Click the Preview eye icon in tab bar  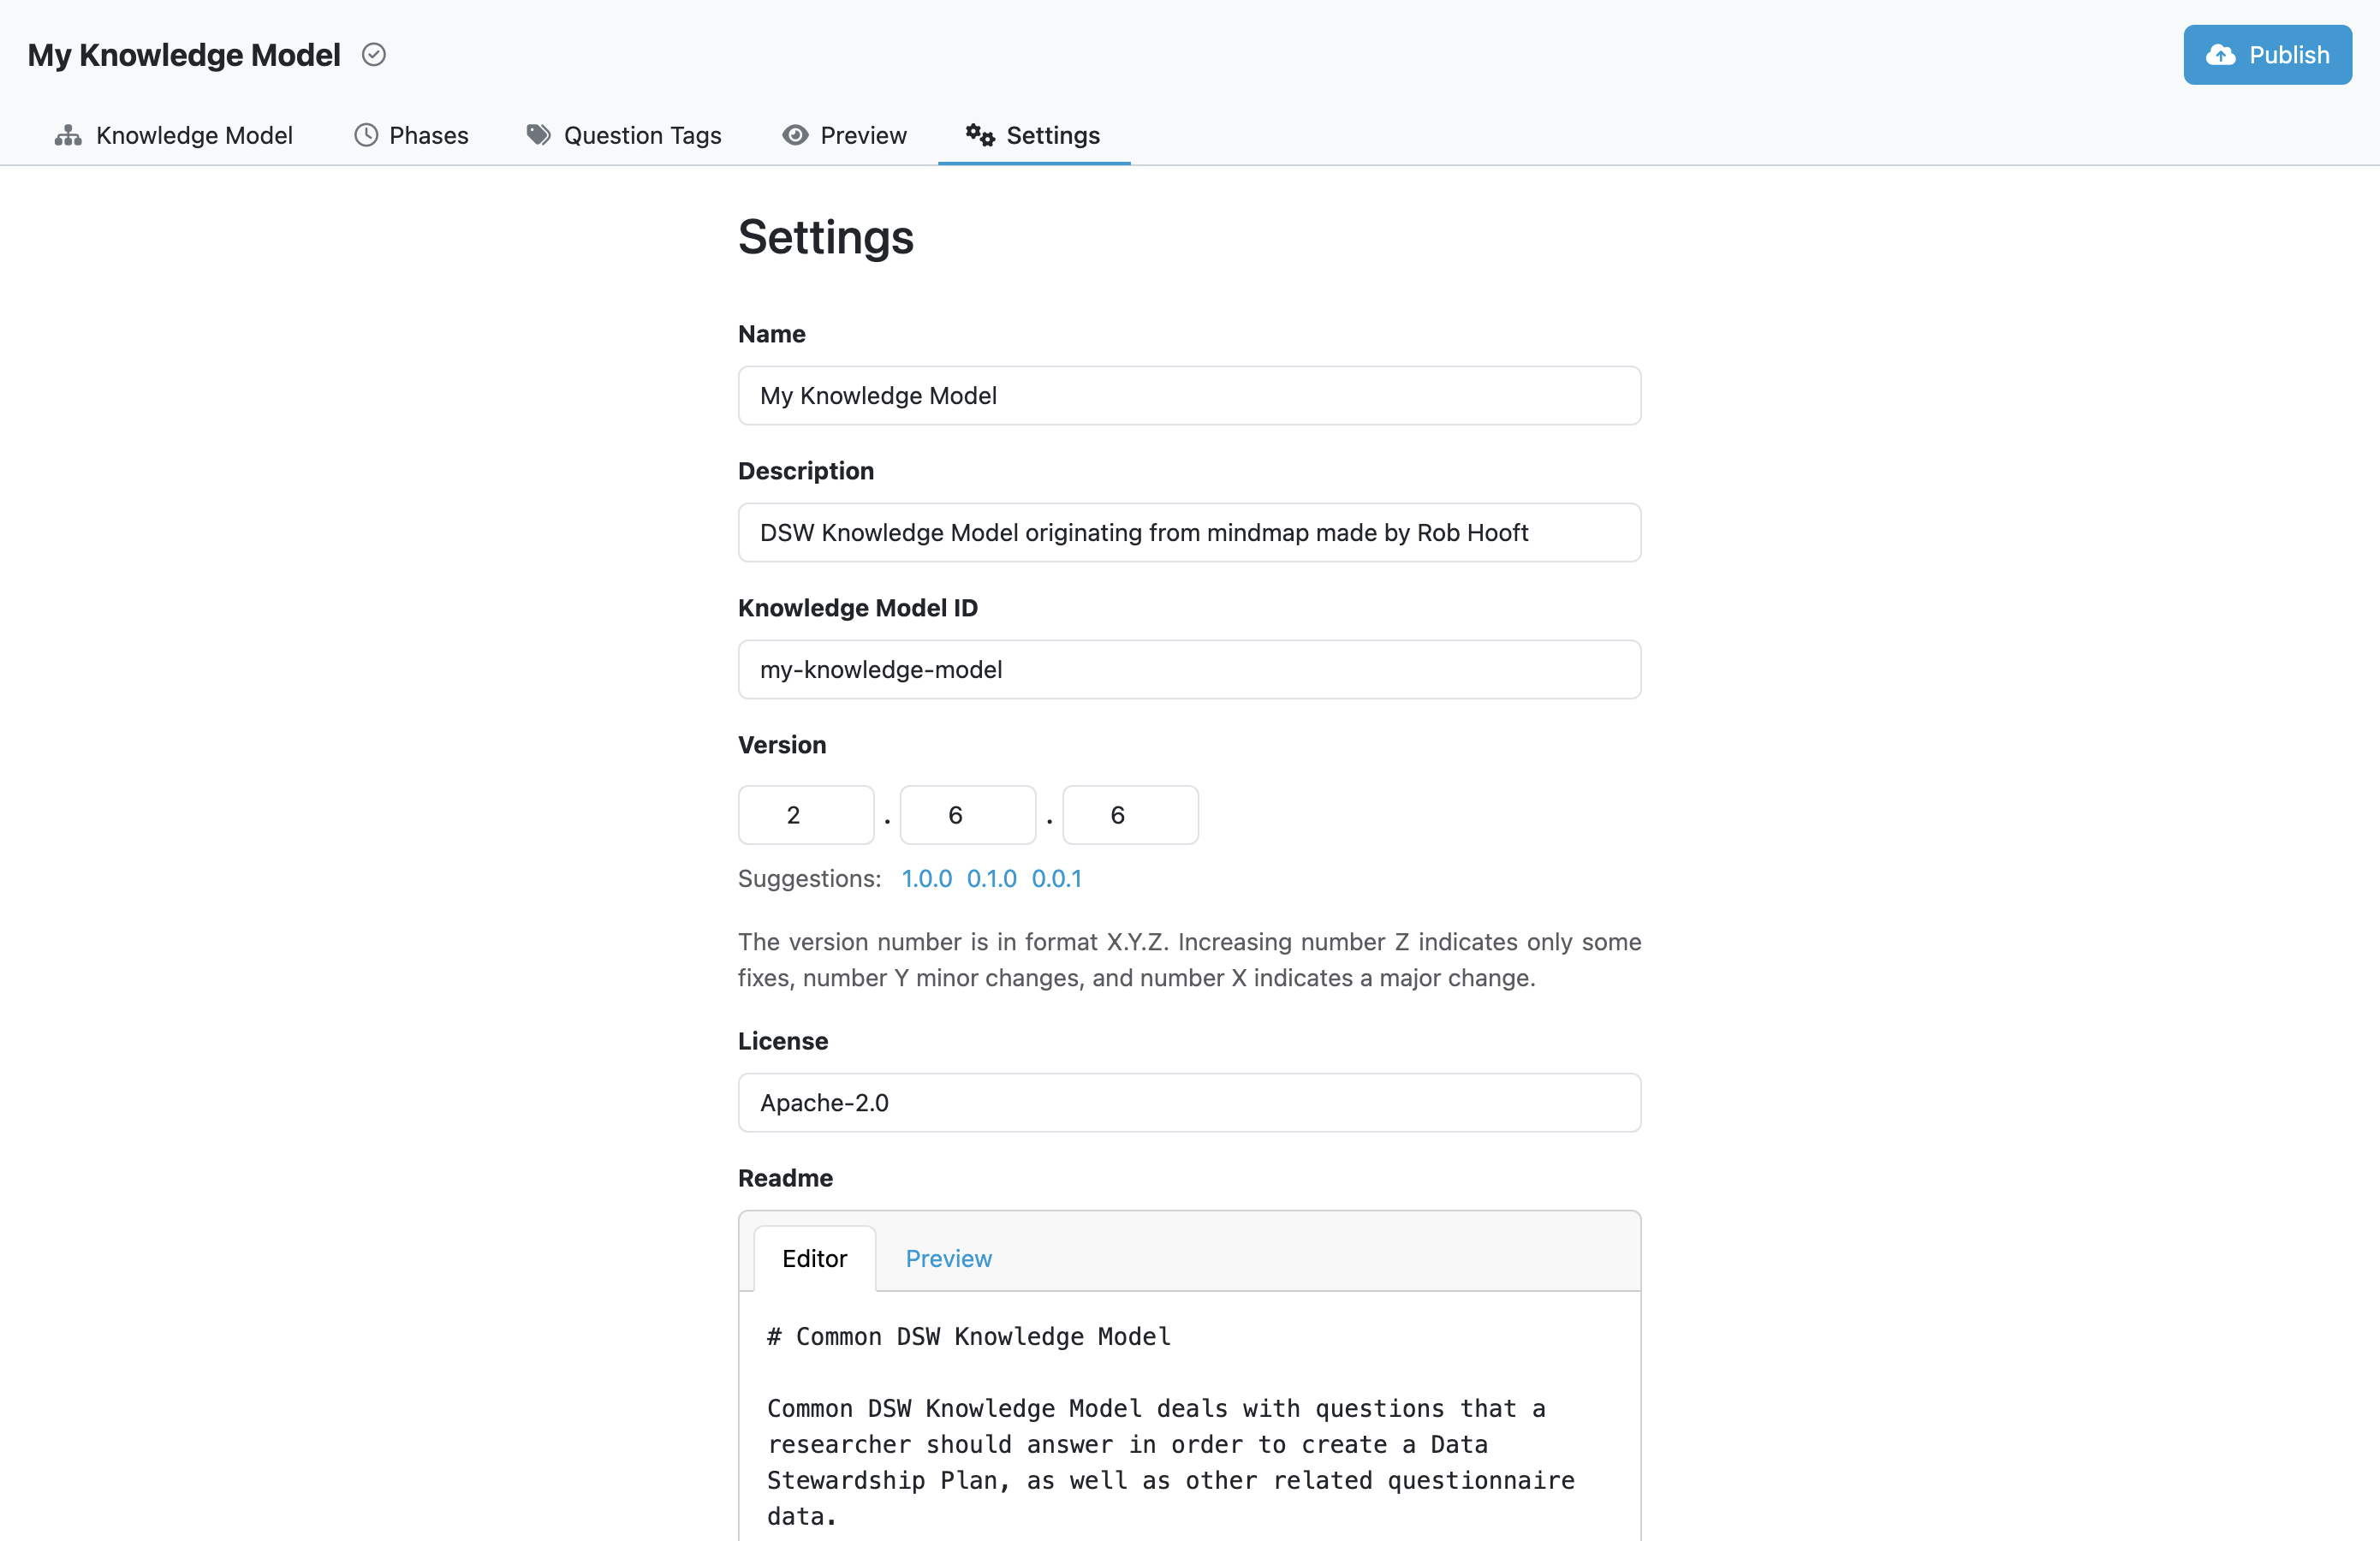click(795, 135)
